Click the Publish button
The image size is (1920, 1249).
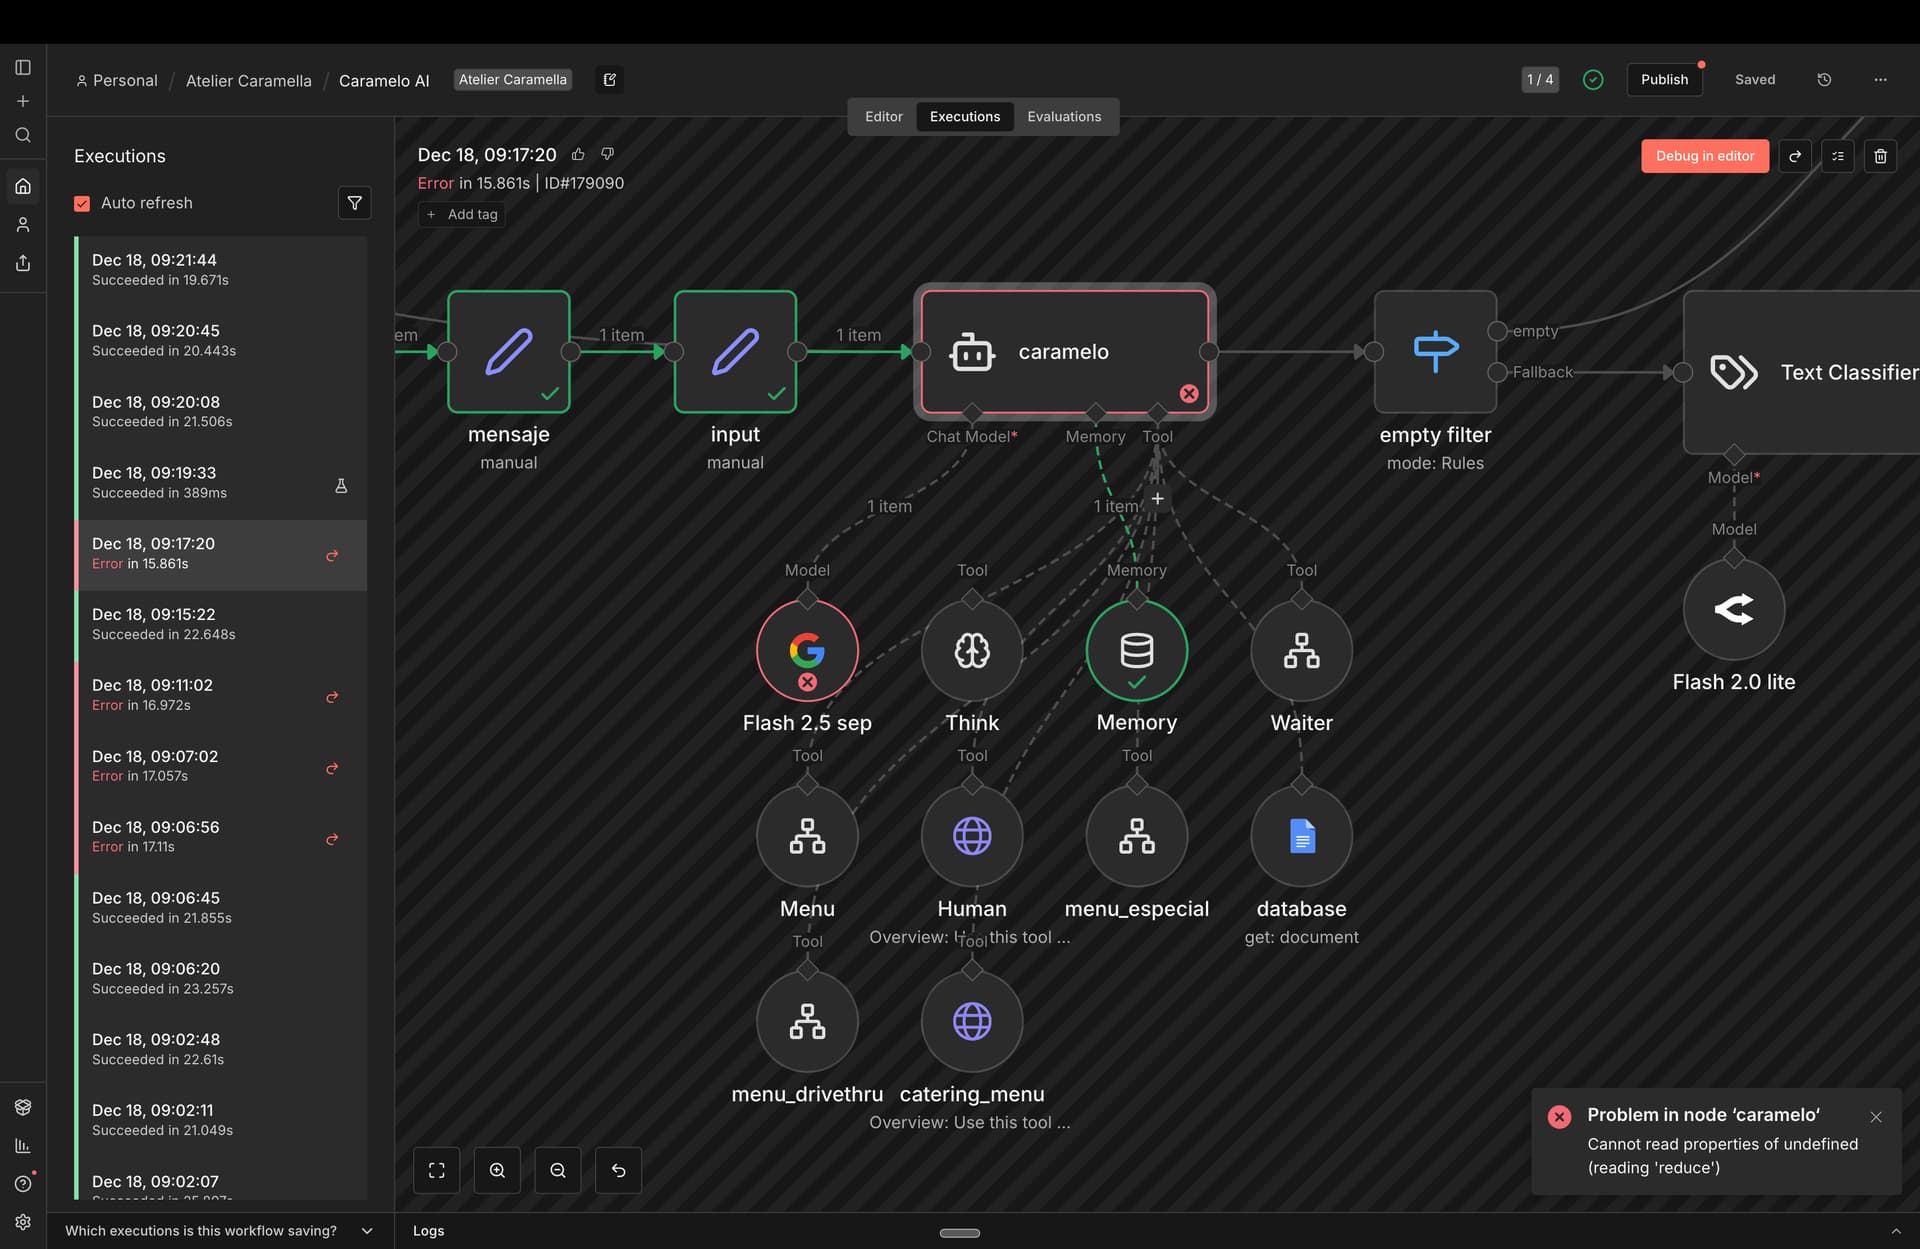(x=1664, y=80)
